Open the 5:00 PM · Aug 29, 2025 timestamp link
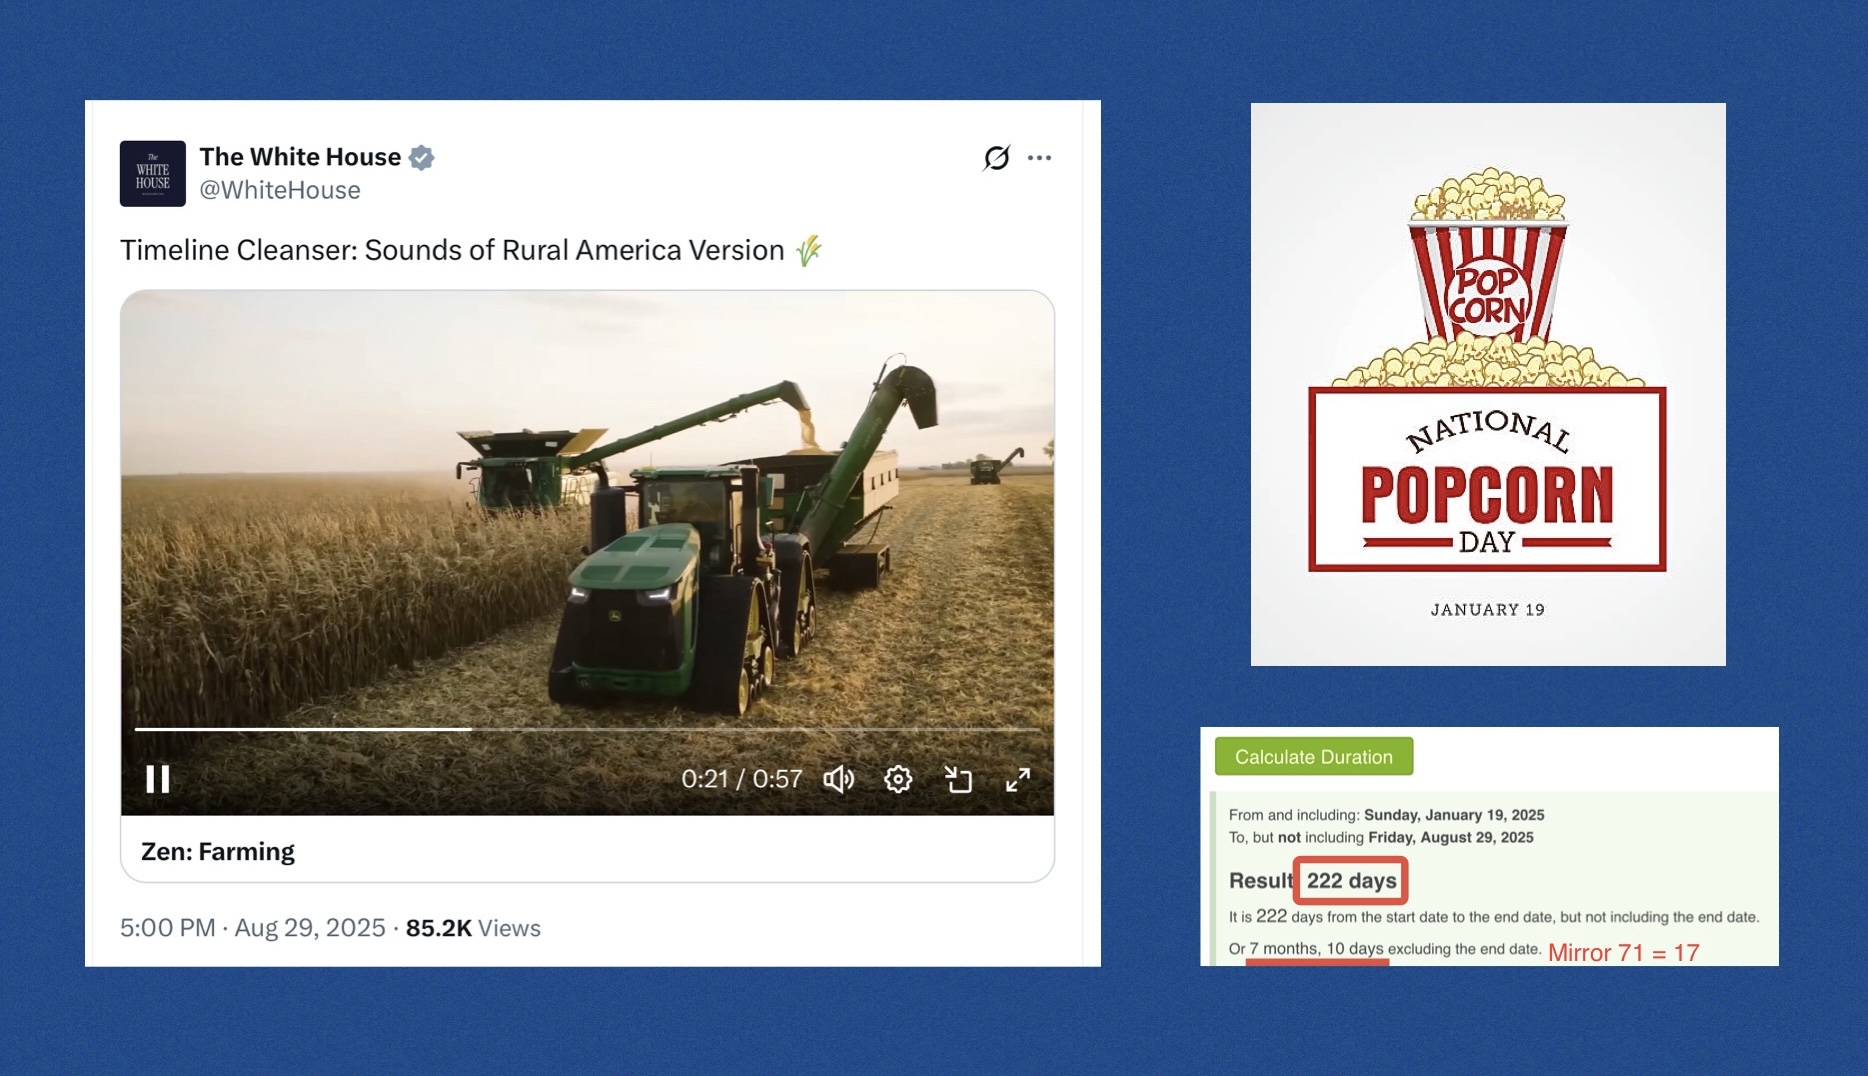Image resolution: width=1868 pixels, height=1076 pixels. pyautogui.click(x=253, y=928)
